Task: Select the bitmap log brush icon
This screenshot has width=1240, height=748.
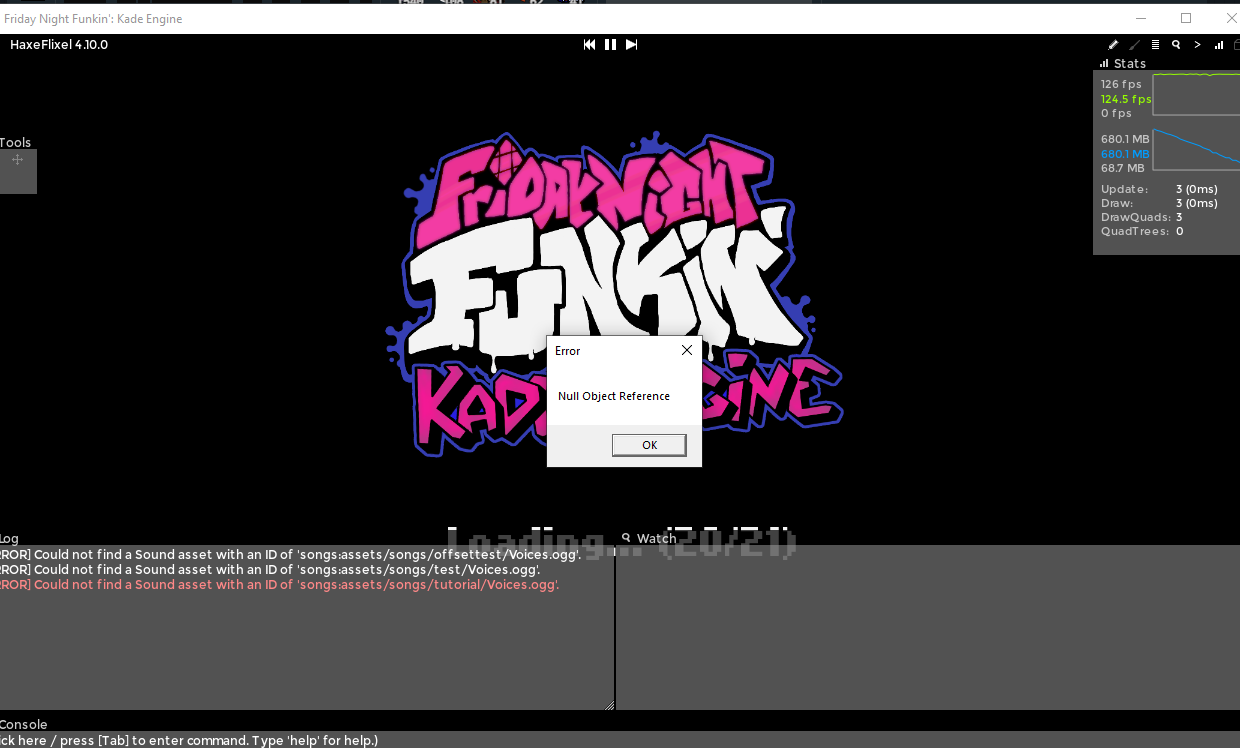Action: [1134, 44]
